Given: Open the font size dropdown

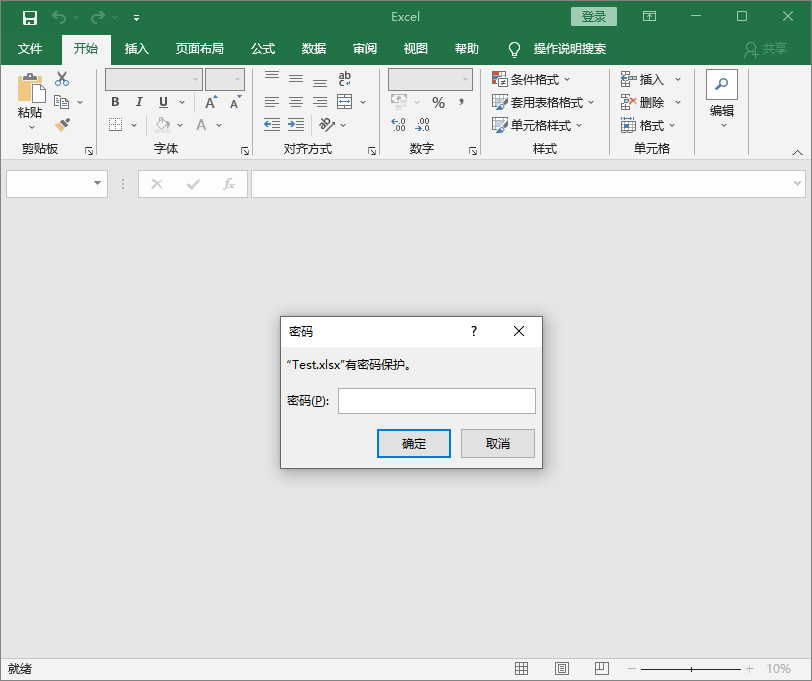Looking at the screenshot, I should click(x=236, y=78).
